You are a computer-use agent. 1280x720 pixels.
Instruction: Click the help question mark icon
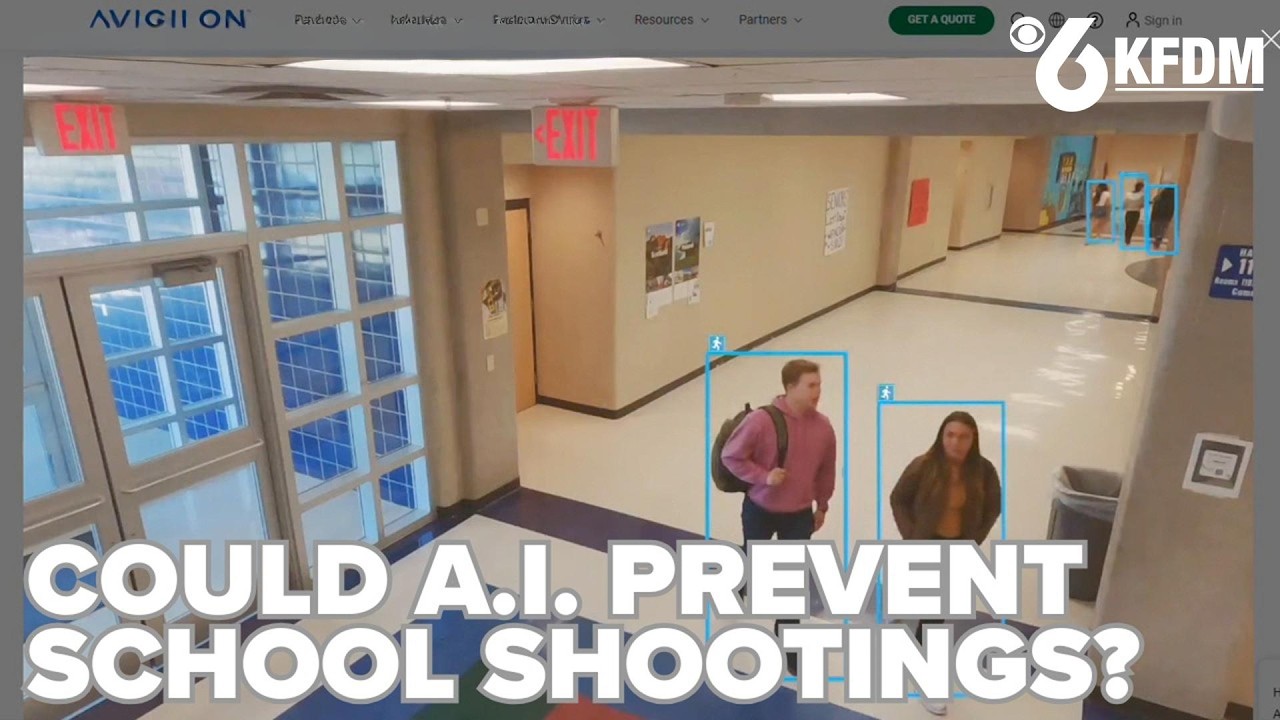(x=1095, y=20)
